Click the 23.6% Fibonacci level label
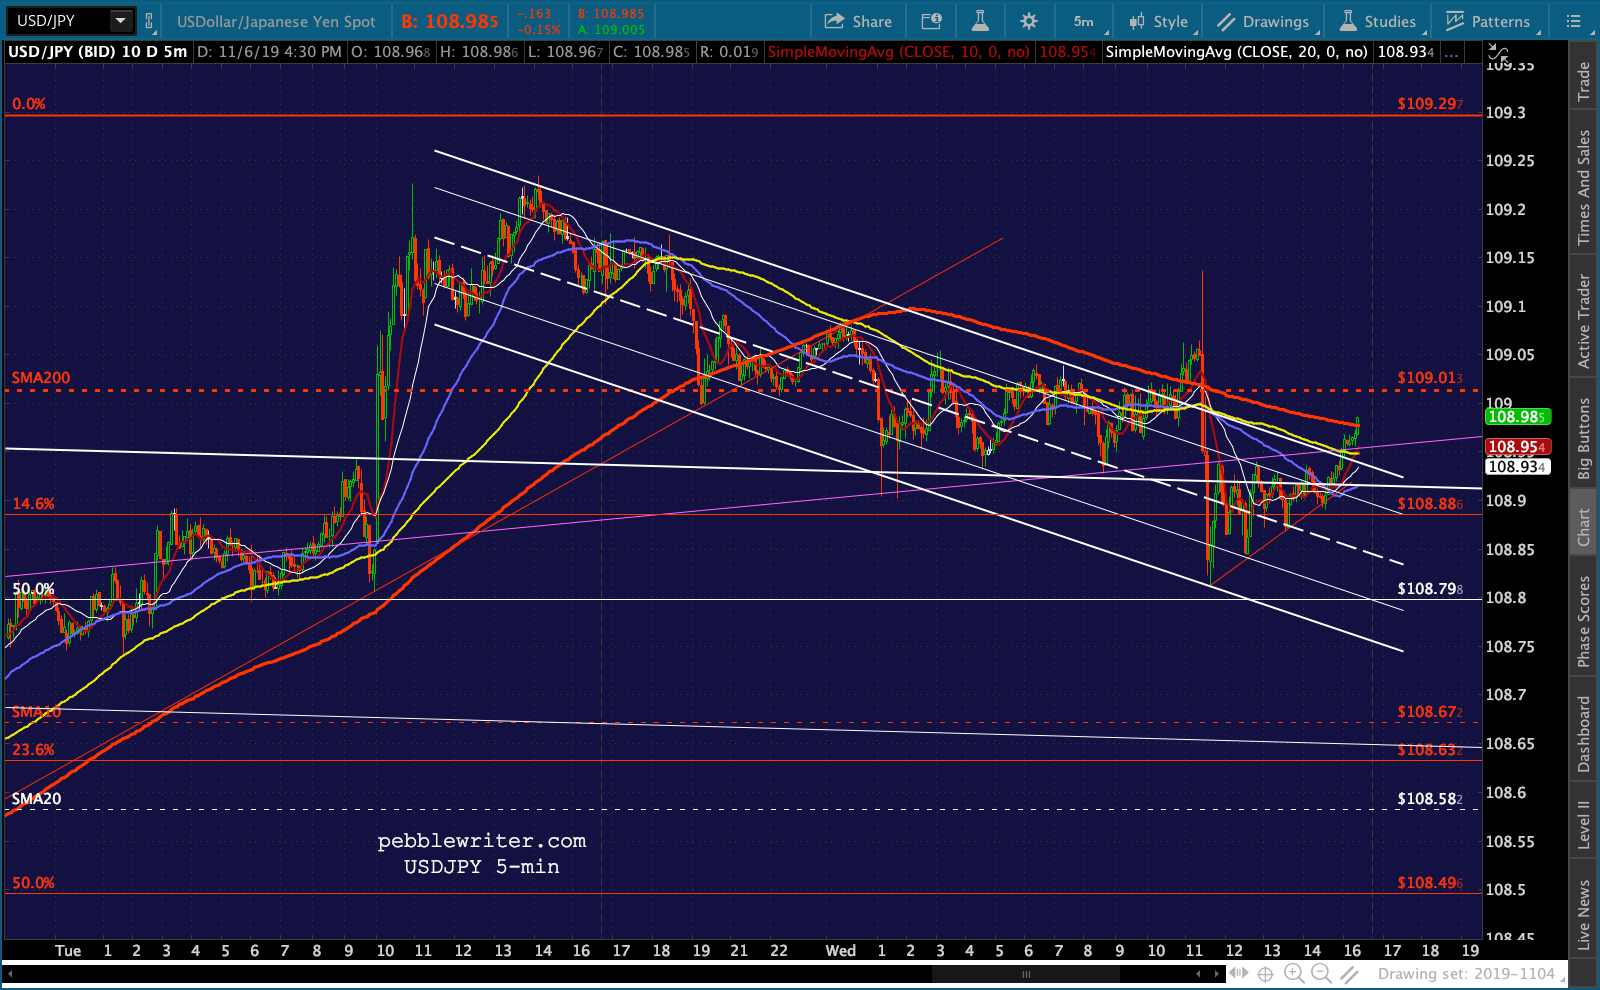The height and width of the screenshot is (990, 1600). [x=33, y=750]
